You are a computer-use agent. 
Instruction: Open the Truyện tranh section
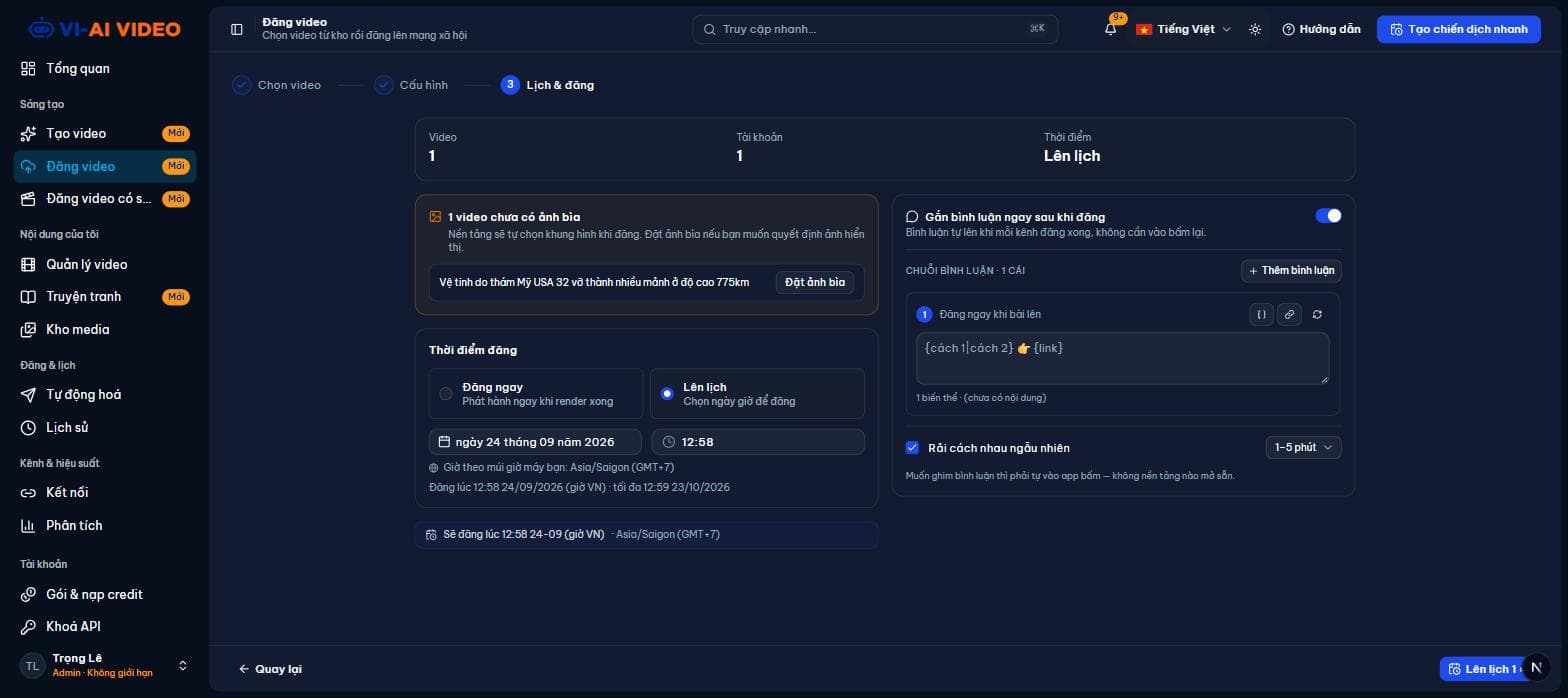(x=105, y=297)
